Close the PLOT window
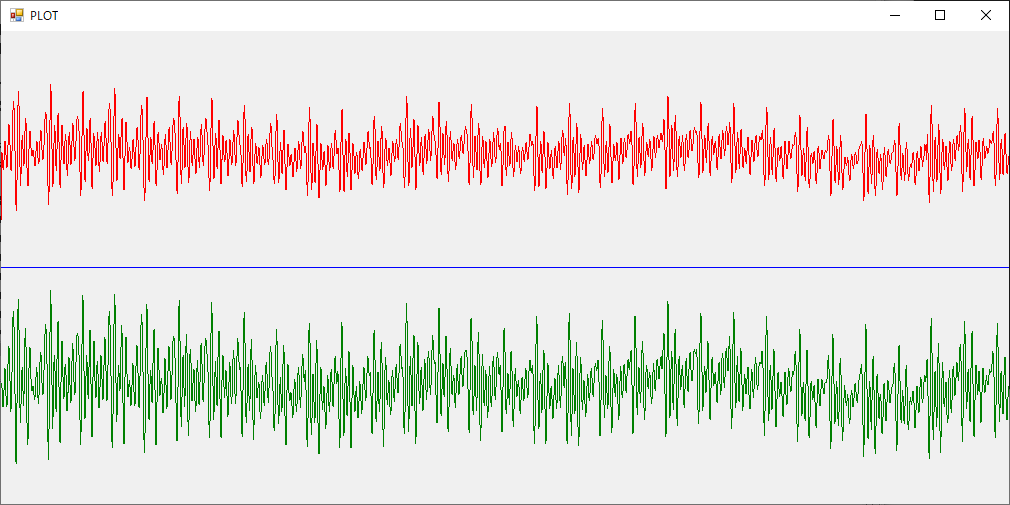 [x=986, y=15]
